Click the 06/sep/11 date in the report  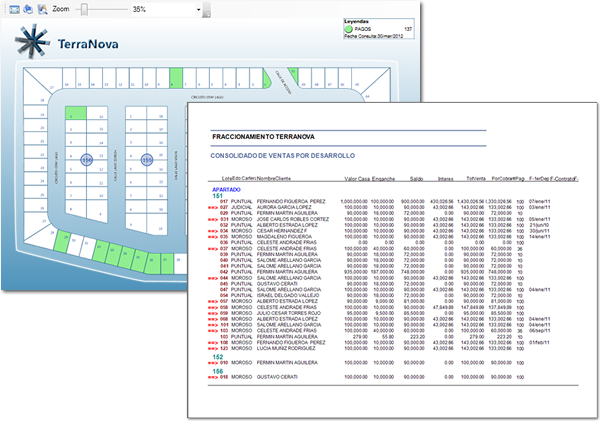pyautogui.click(x=540, y=331)
